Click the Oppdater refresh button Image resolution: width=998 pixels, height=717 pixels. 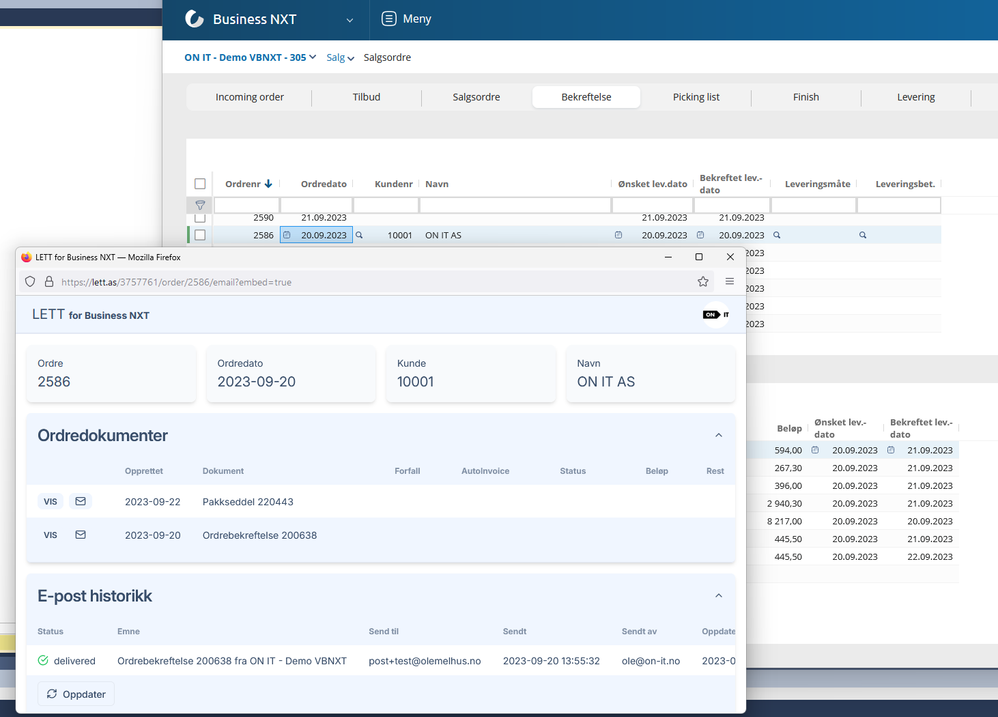click(x=76, y=694)
